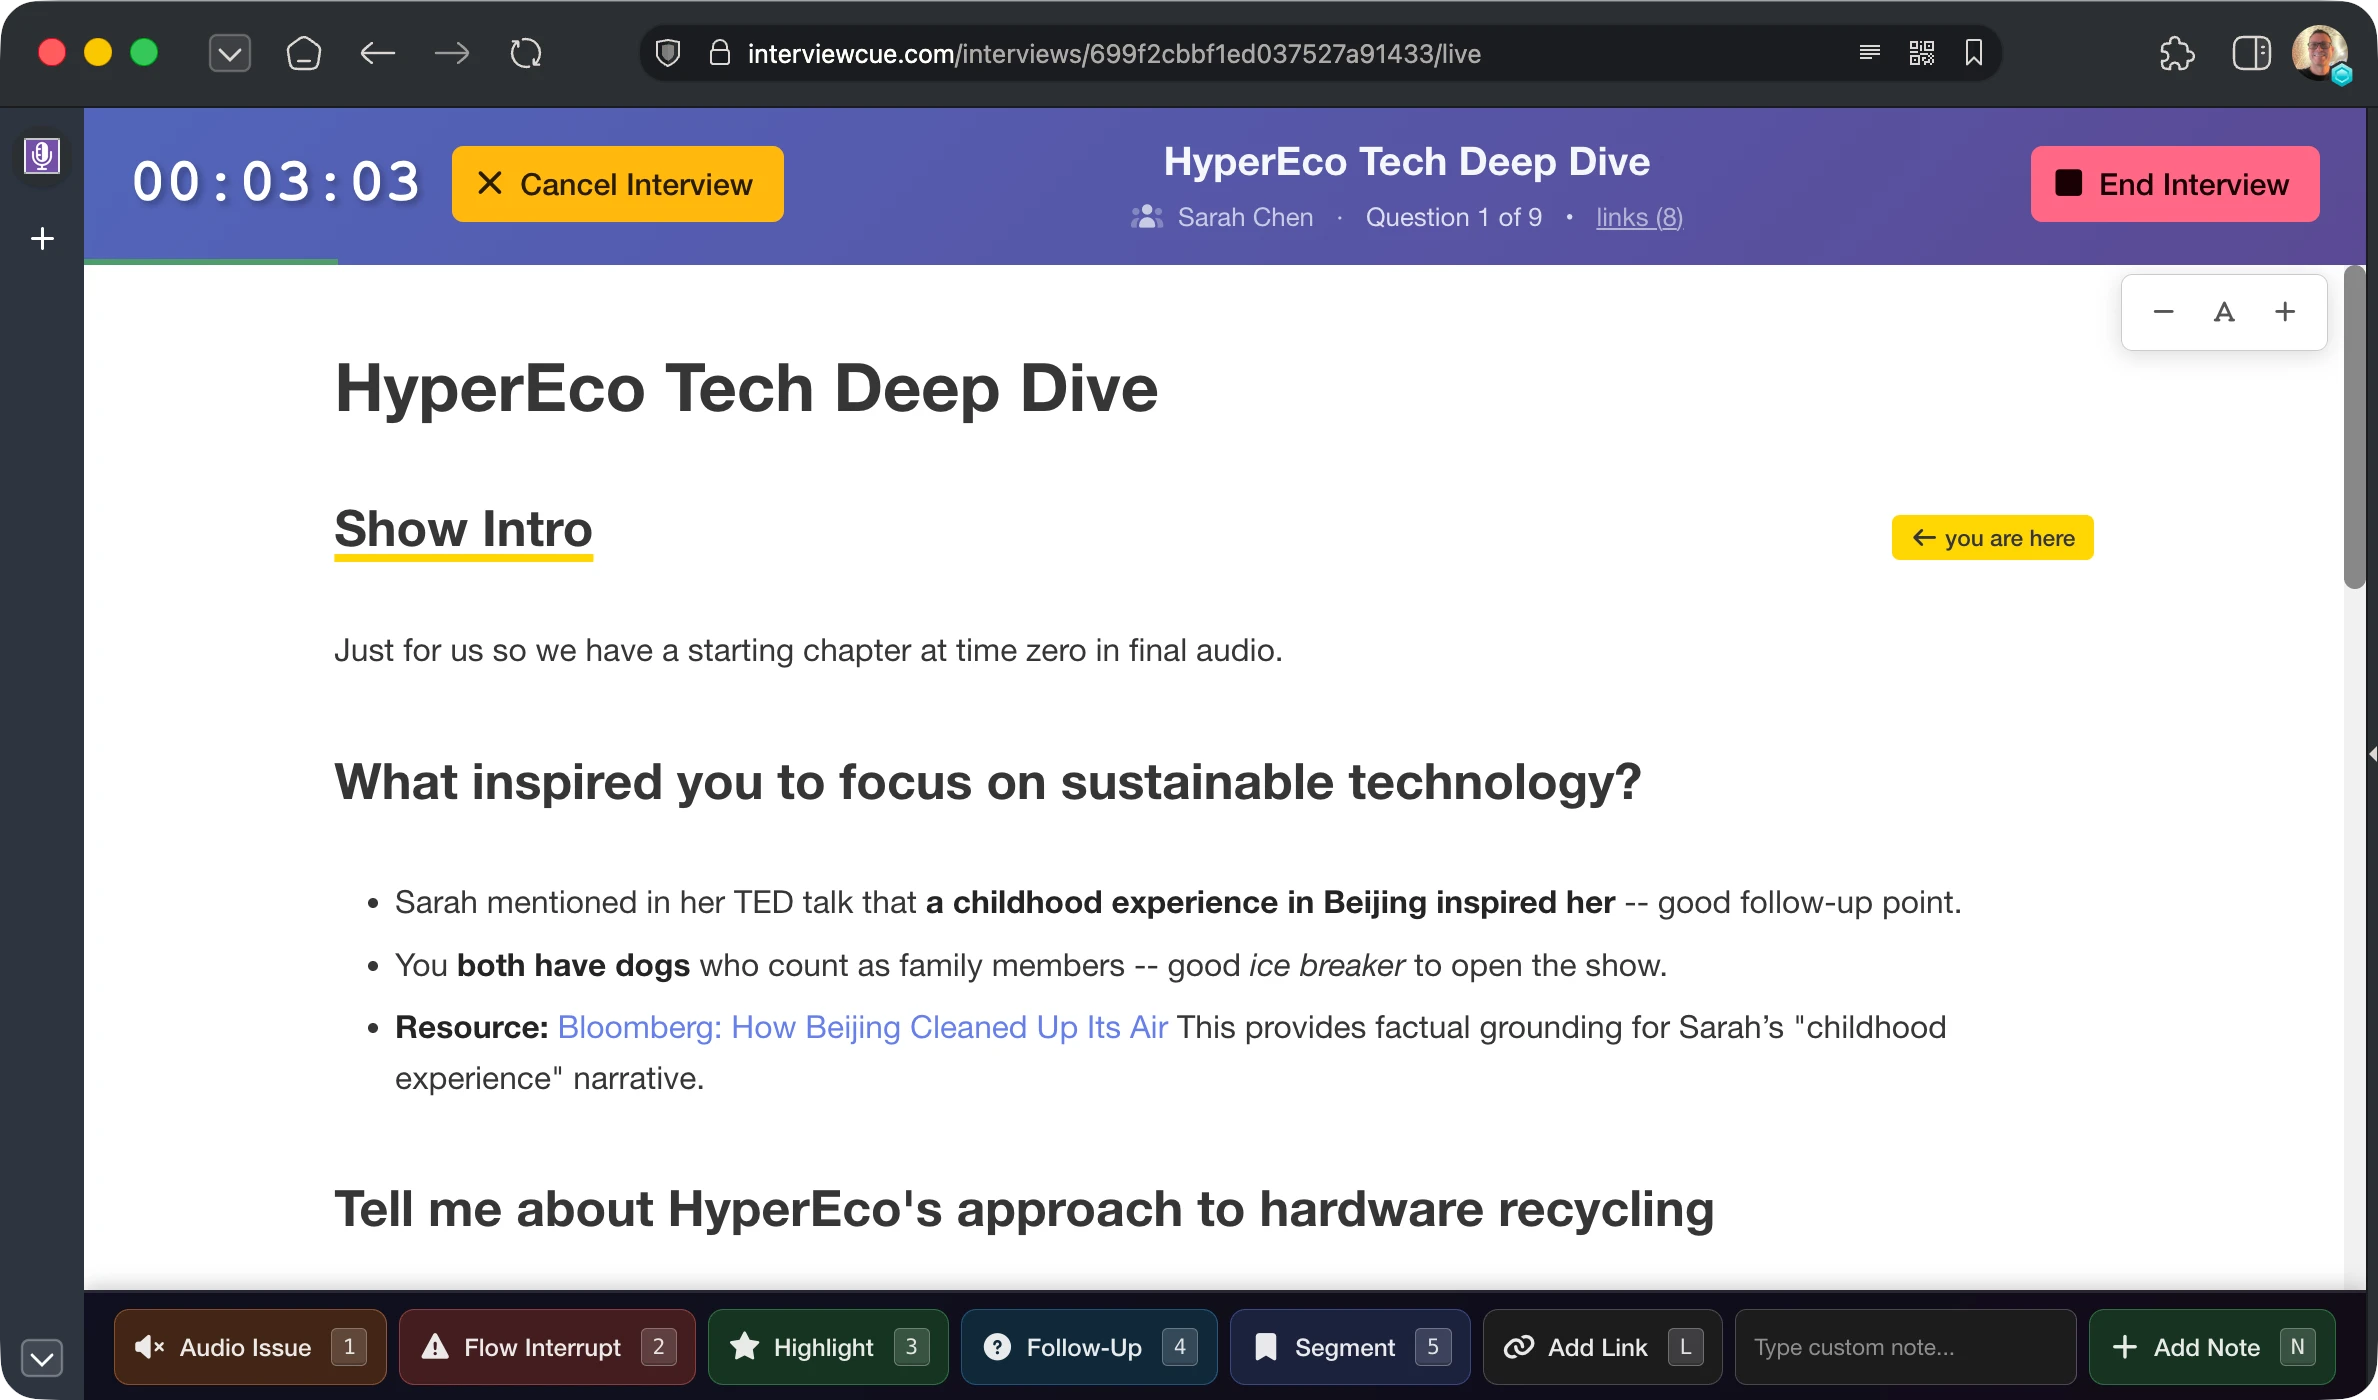The image size is (2378, 1400).
Task: Mark an Audio Issue
Action: coord(250,1347)
